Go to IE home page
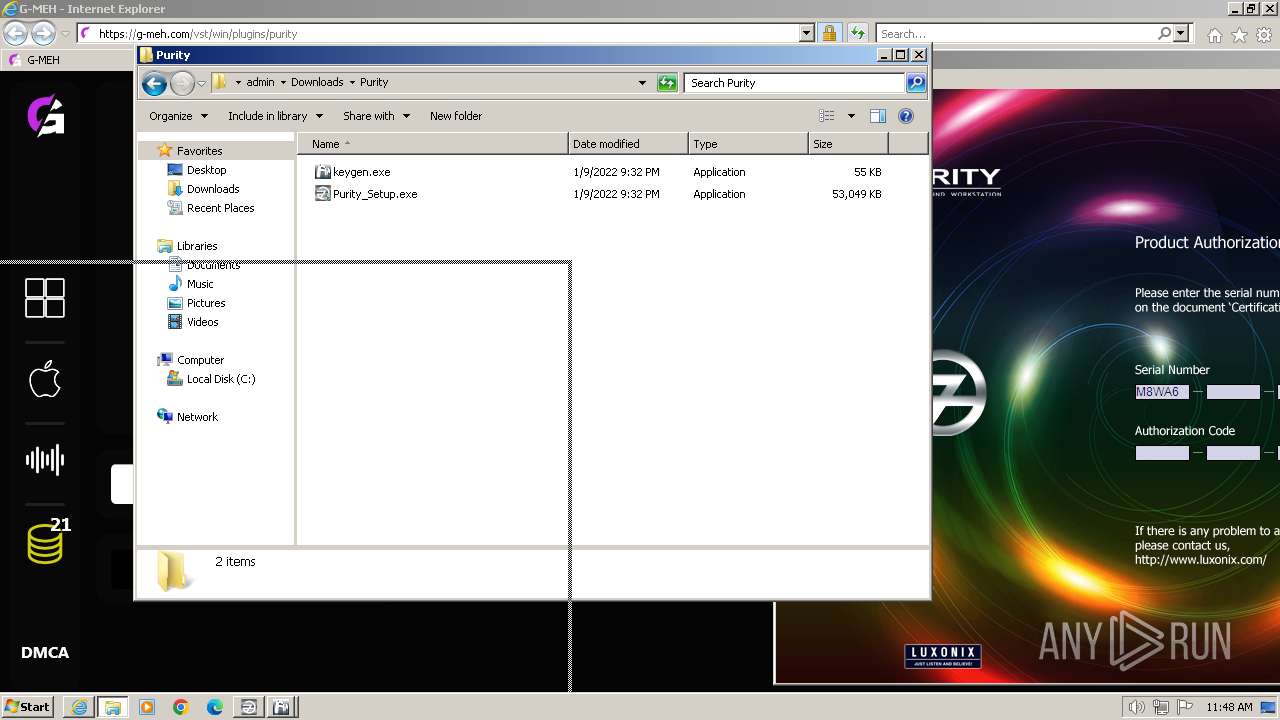The height and width of the screenshot is (720, 1280). pos(1214,35)
